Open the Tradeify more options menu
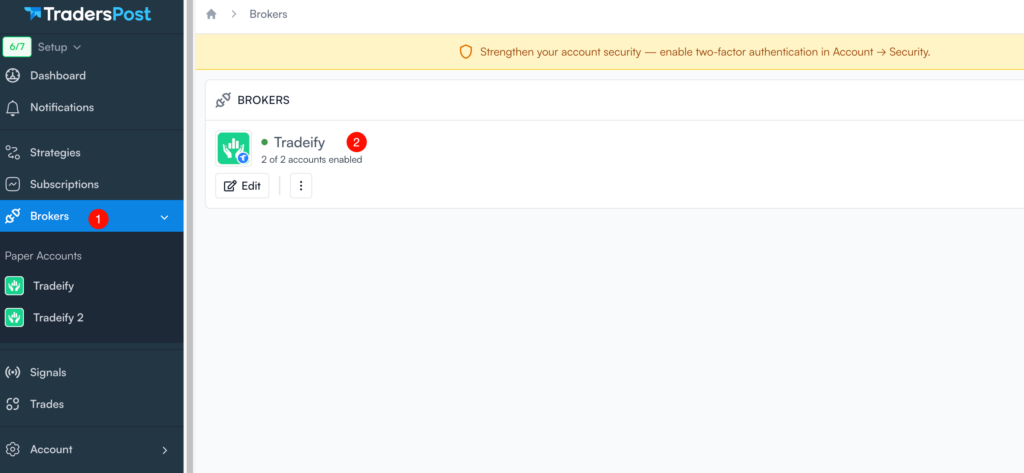 click(x=301, y=186)
